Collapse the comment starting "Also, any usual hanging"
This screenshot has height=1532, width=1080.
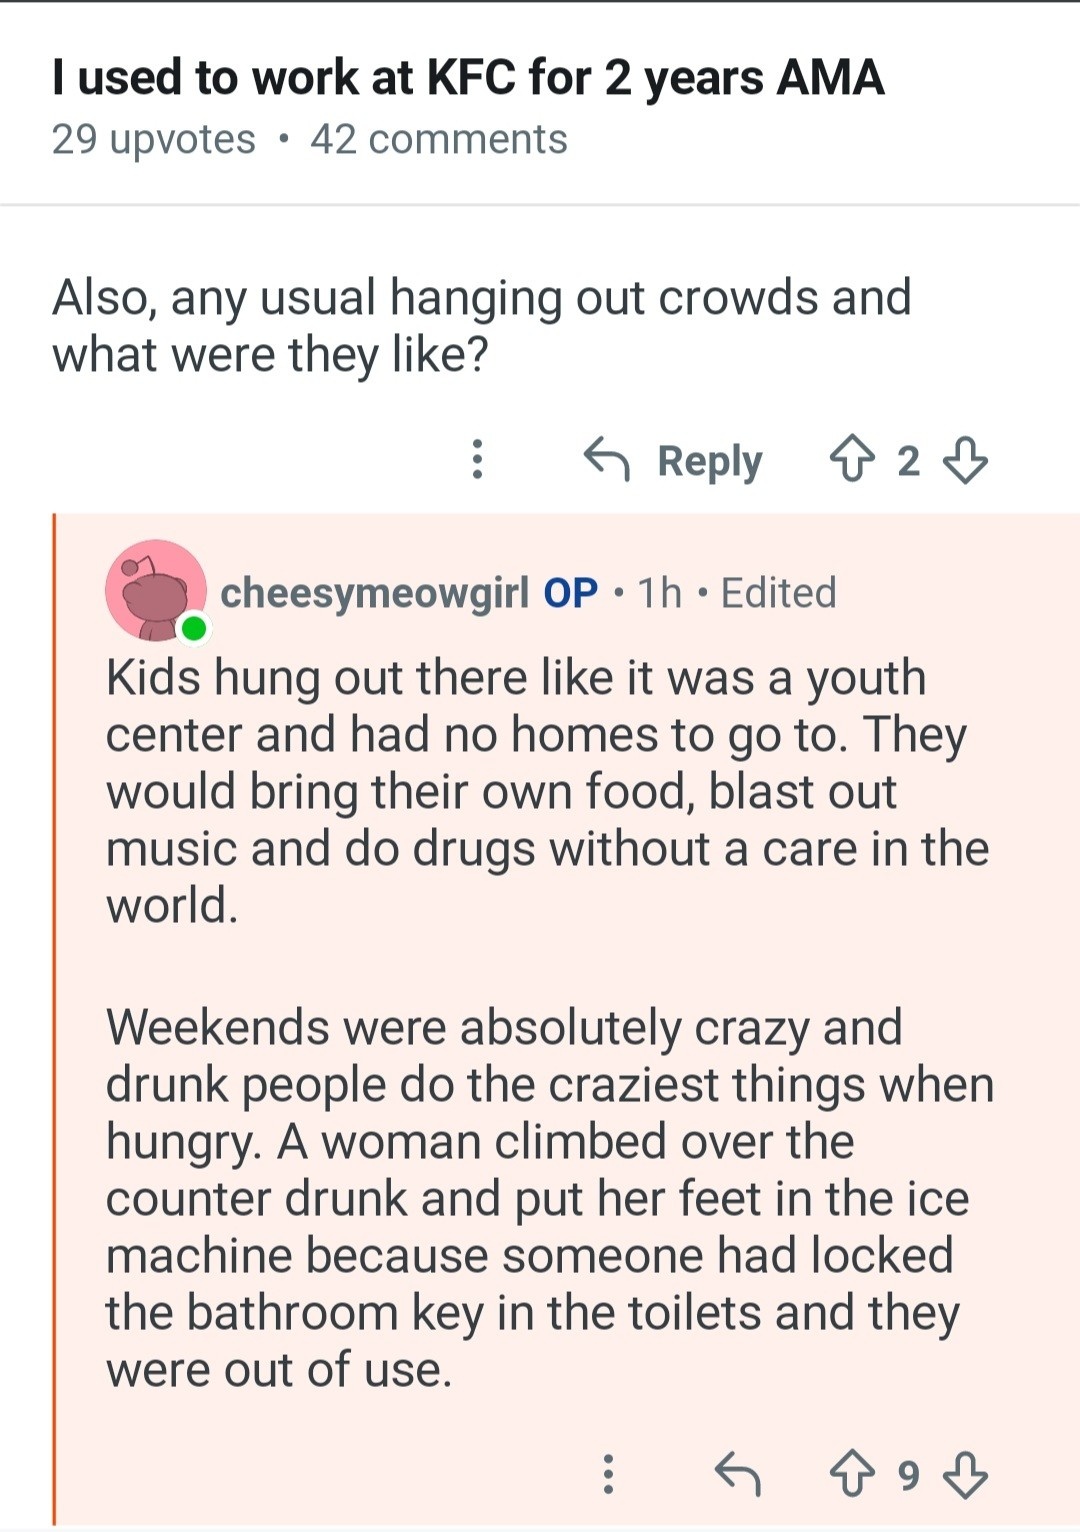pos(480,326)
